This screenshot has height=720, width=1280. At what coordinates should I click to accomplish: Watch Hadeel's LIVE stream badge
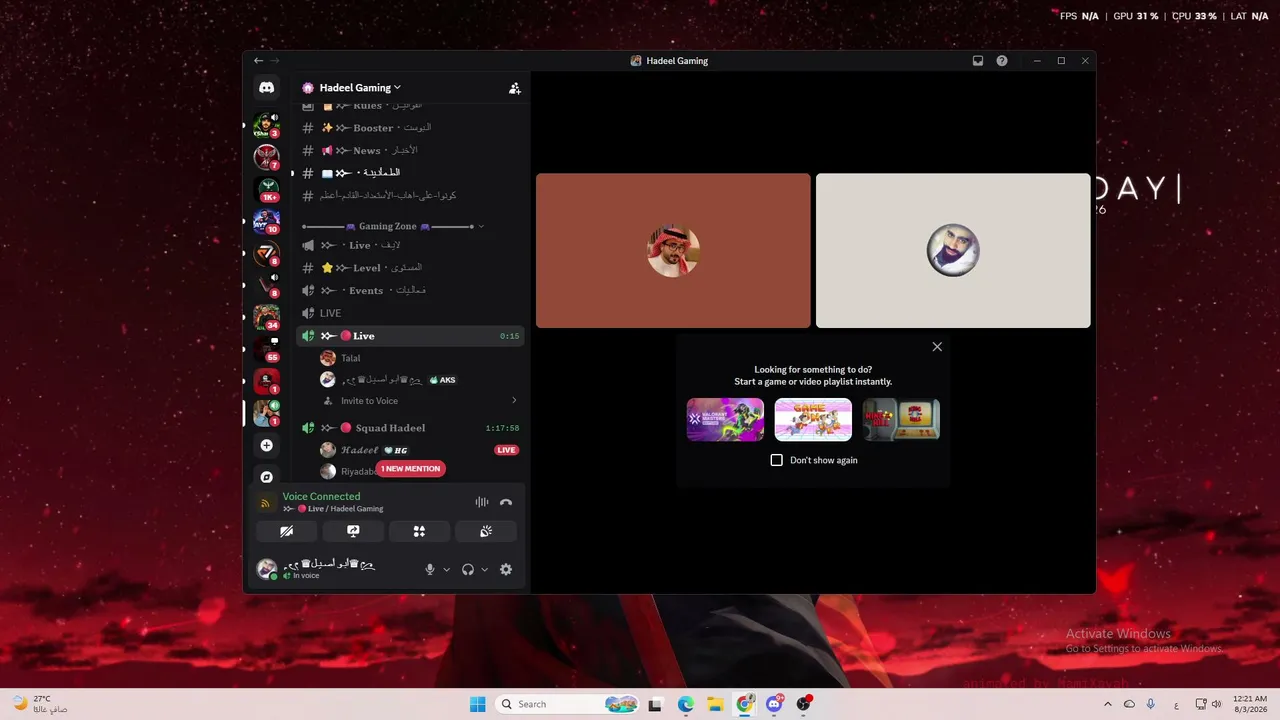(x=506, y=450)
